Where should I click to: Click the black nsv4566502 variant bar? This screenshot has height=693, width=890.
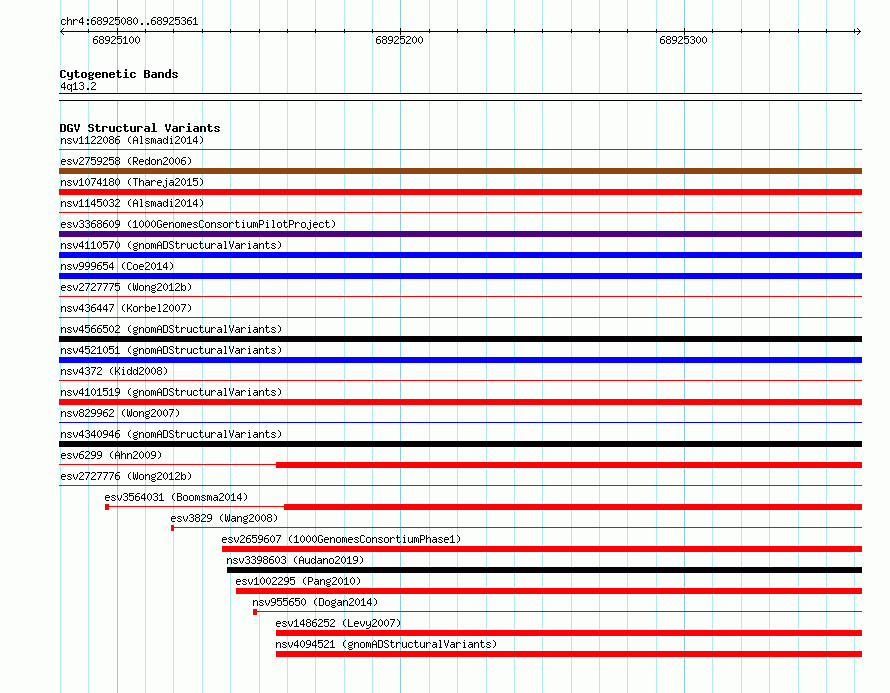click(x=460, y=339)
